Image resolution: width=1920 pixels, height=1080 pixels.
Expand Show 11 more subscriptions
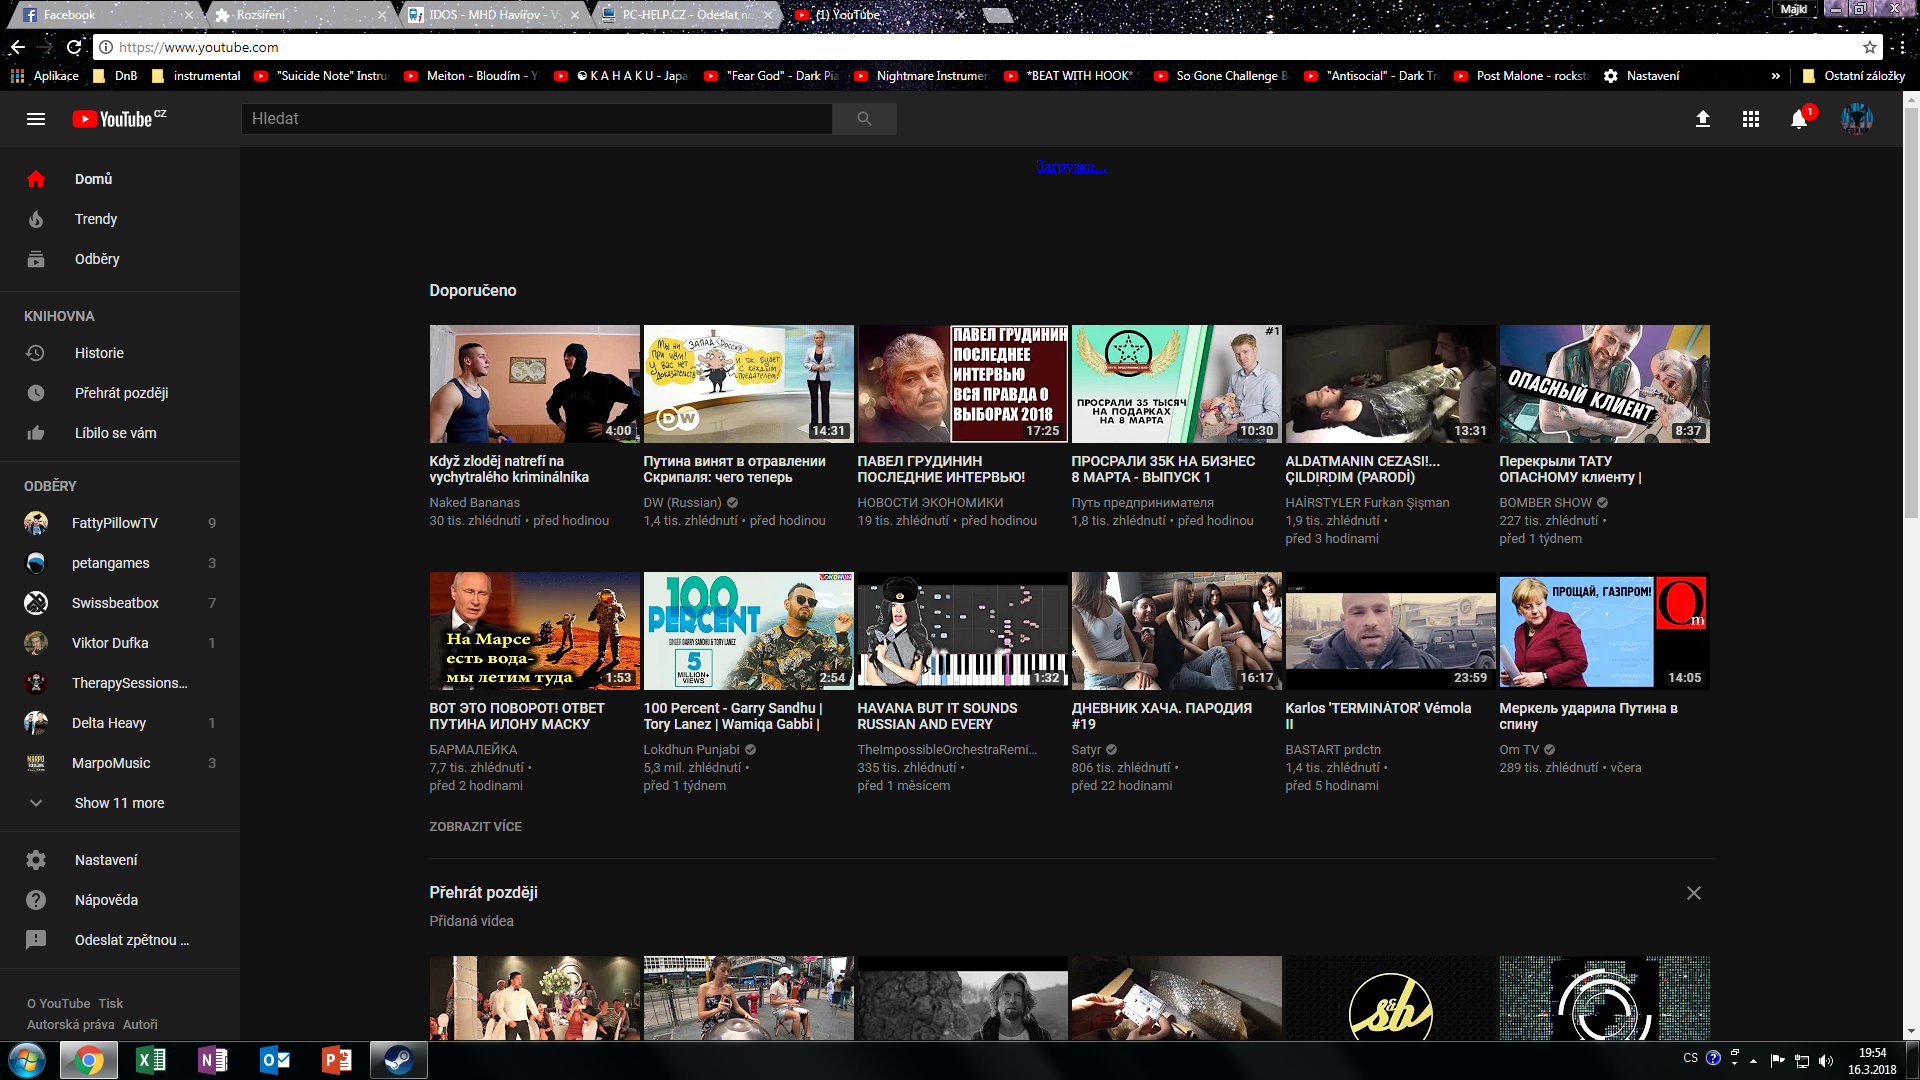(x=119, y=803)
